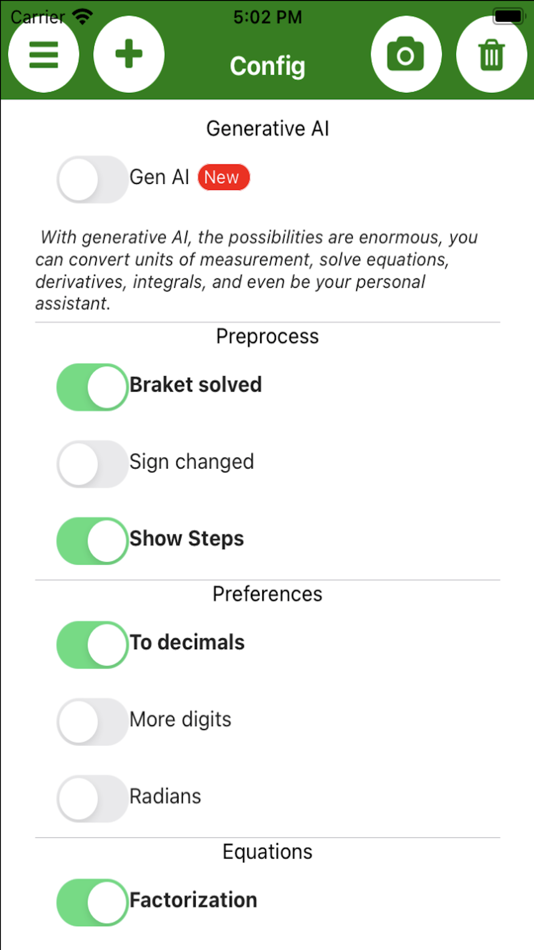The width and height of the screenshot is (534, 950).
Task: Tap the Equations section header
Action: [x=267, y=852]
